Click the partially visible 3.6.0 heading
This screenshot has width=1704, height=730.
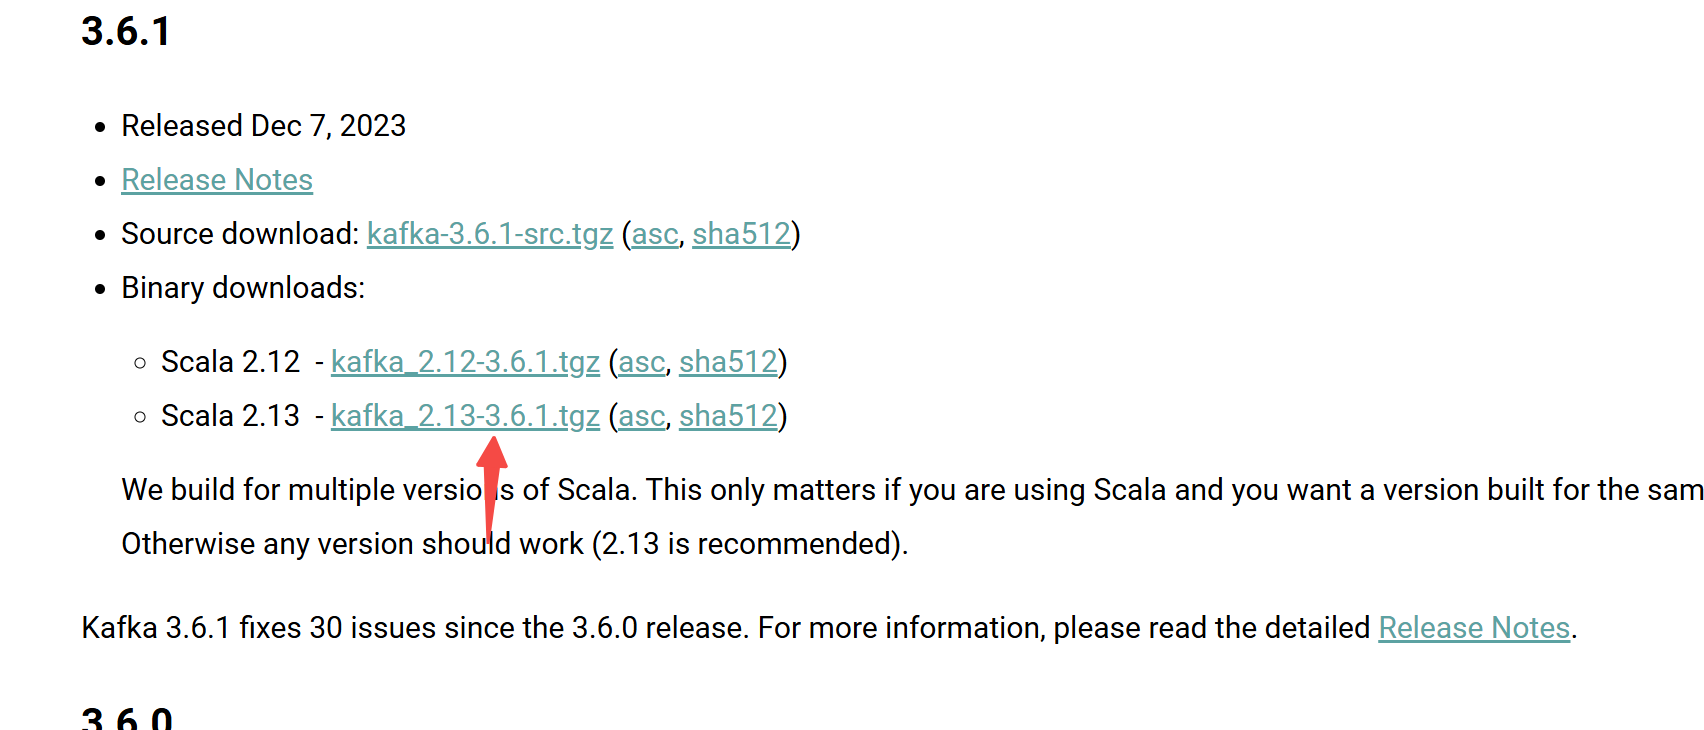(127, 717)
